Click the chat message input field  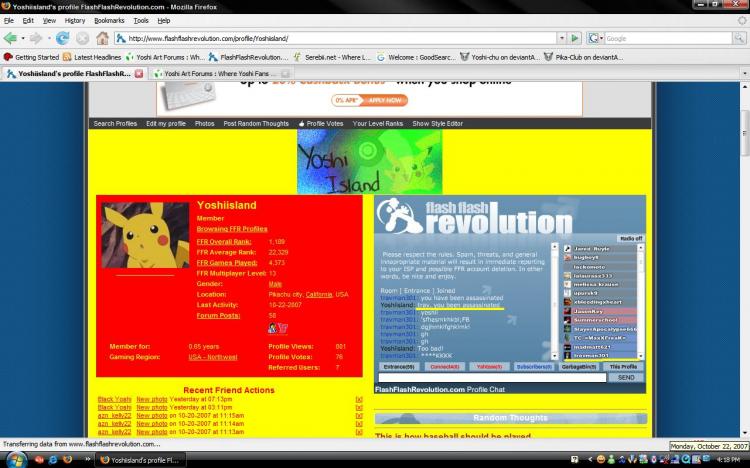pos(492,378)
